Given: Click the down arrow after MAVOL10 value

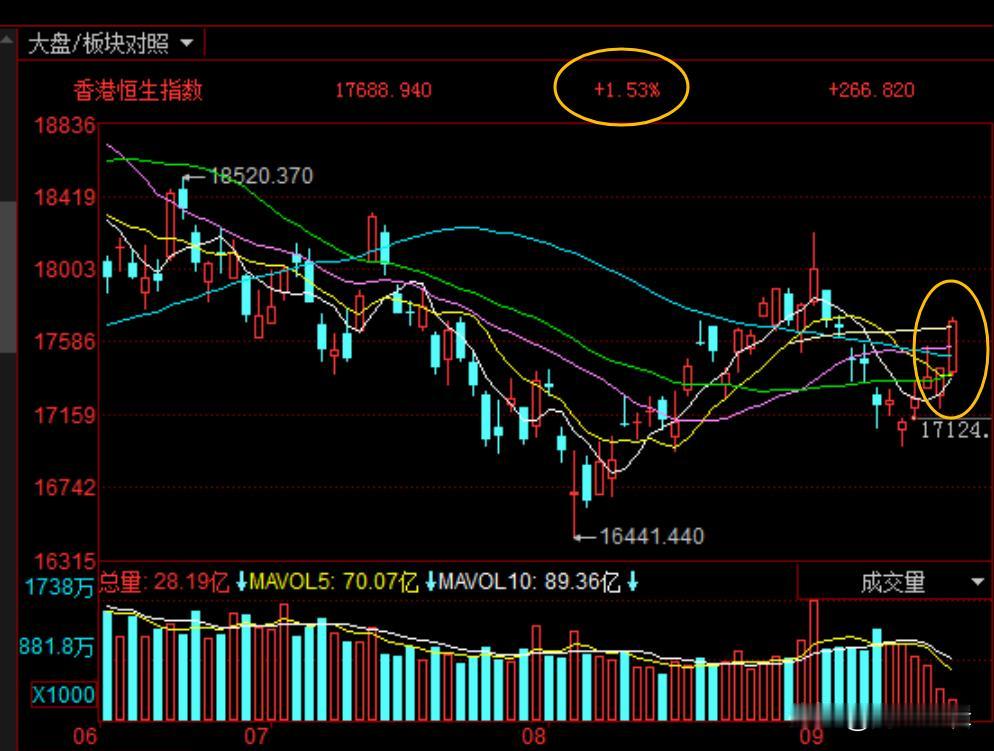Looking at the screenshot, I should pyautogui.click(x=632, y=581).
